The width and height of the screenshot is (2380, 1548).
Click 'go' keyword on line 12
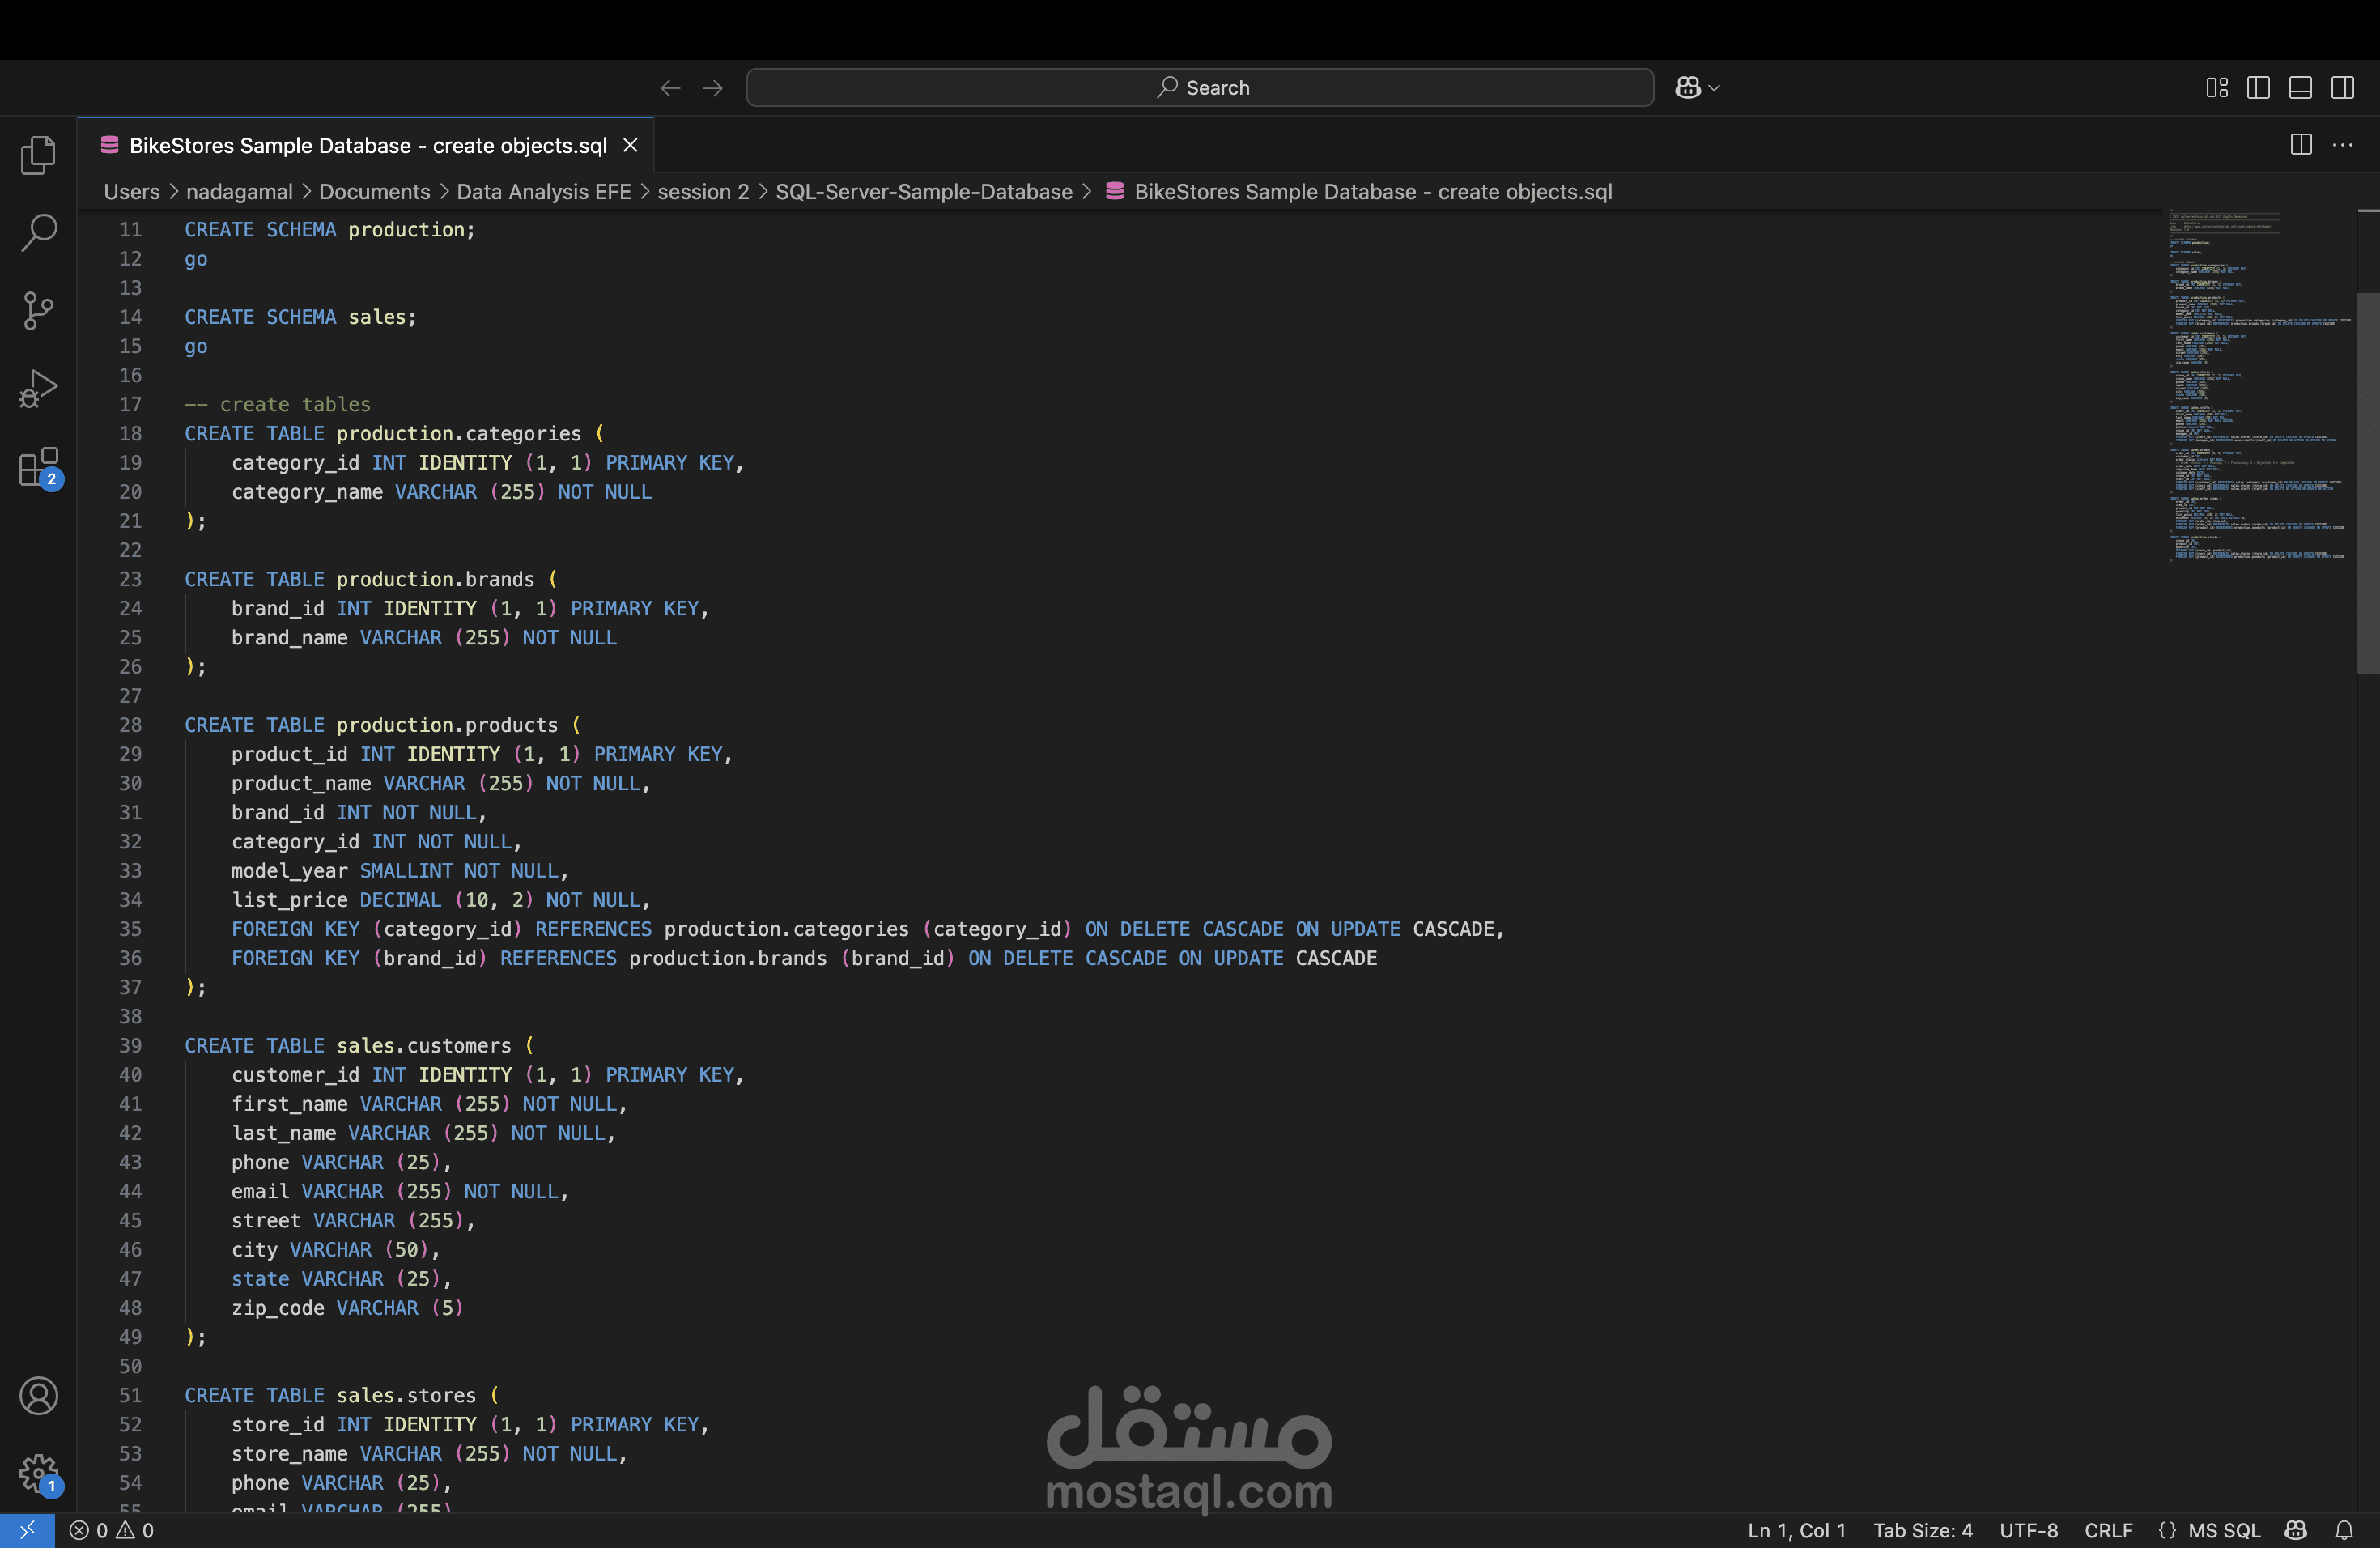(196, 259)
